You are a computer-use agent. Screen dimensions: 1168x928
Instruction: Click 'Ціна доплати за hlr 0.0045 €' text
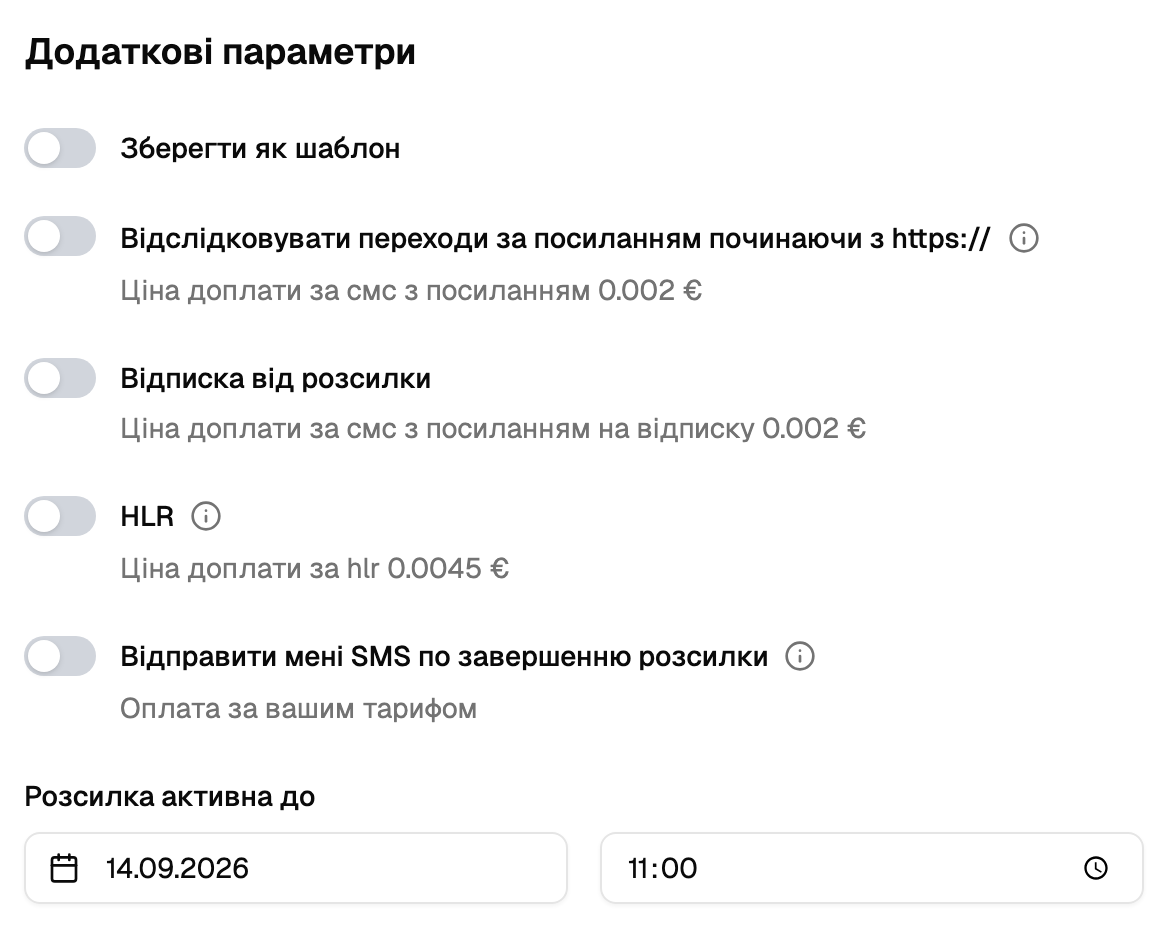(314, 568)
